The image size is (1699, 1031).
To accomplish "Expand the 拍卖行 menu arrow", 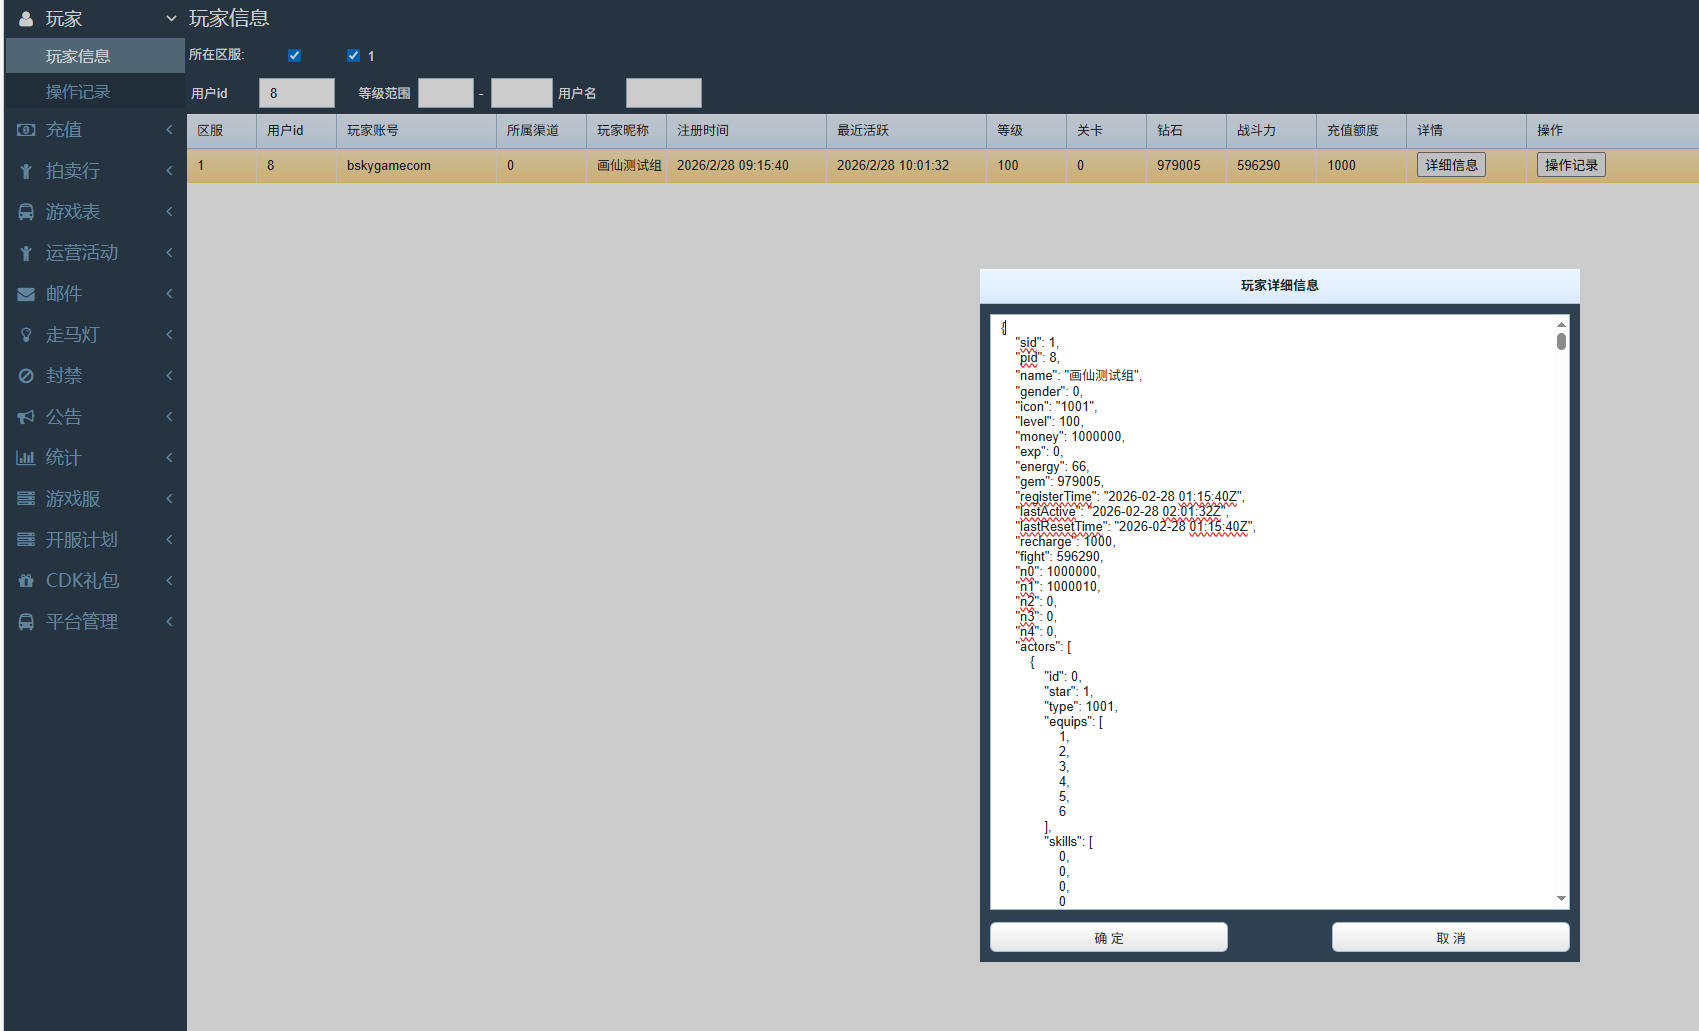I will (169, 171).
